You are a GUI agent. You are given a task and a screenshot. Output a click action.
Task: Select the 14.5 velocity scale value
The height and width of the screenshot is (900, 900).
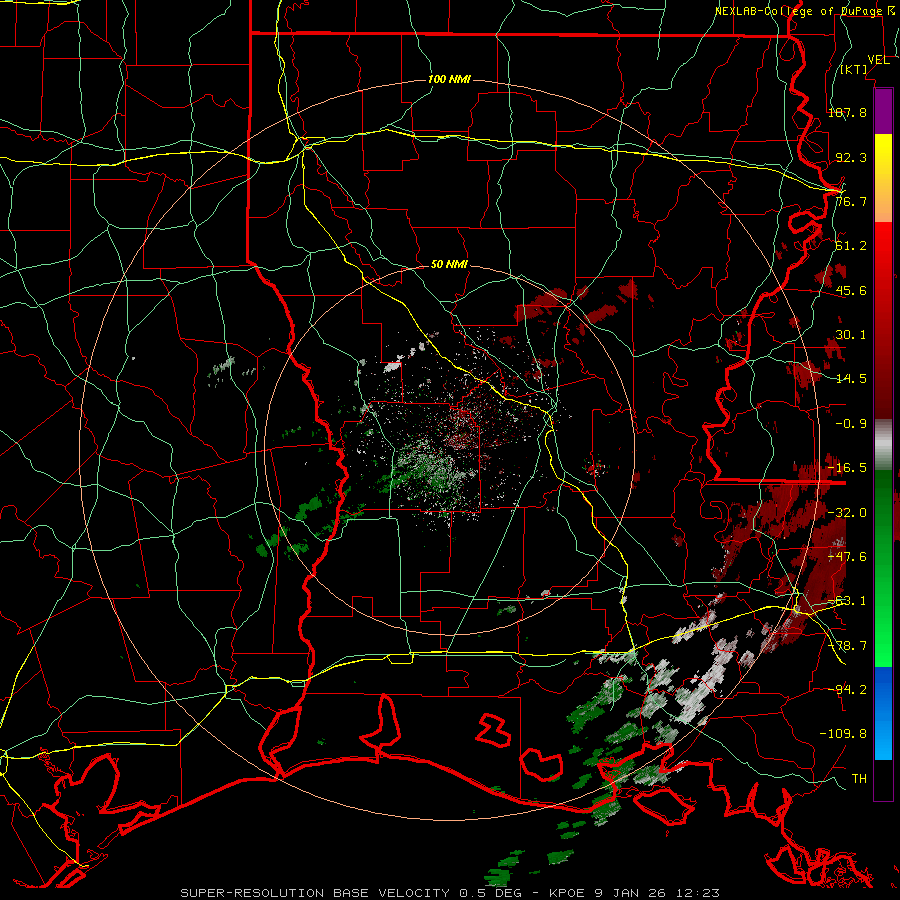851,379
